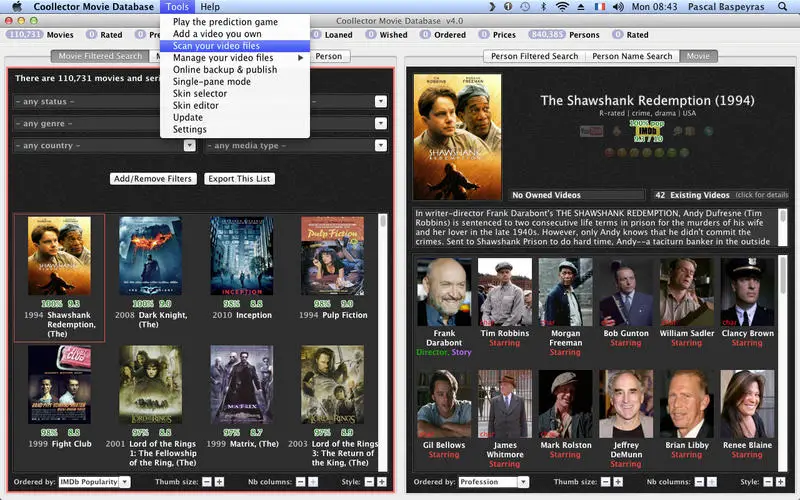
Task: Switch to Person Name Search tab
Action: pyautogui.click(x=632, y=56)
